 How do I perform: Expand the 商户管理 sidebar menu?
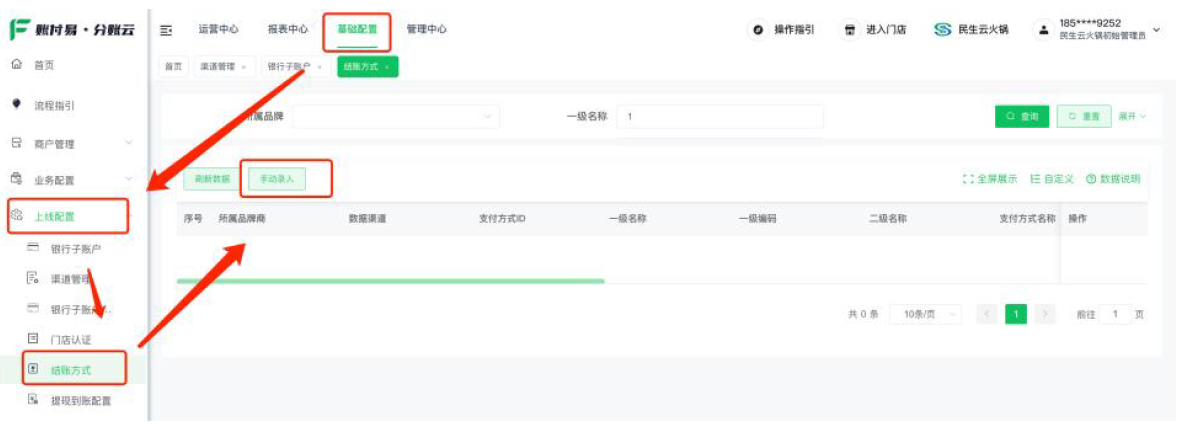click(71, 144)
